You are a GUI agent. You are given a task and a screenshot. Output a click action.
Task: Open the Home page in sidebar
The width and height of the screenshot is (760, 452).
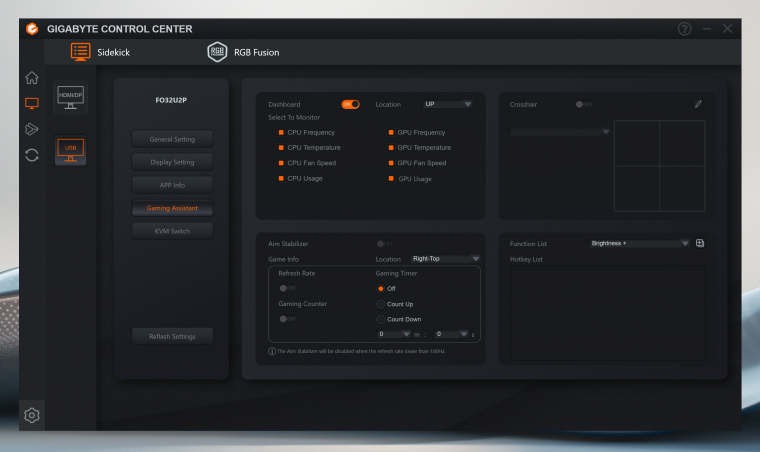click(32, 78)
